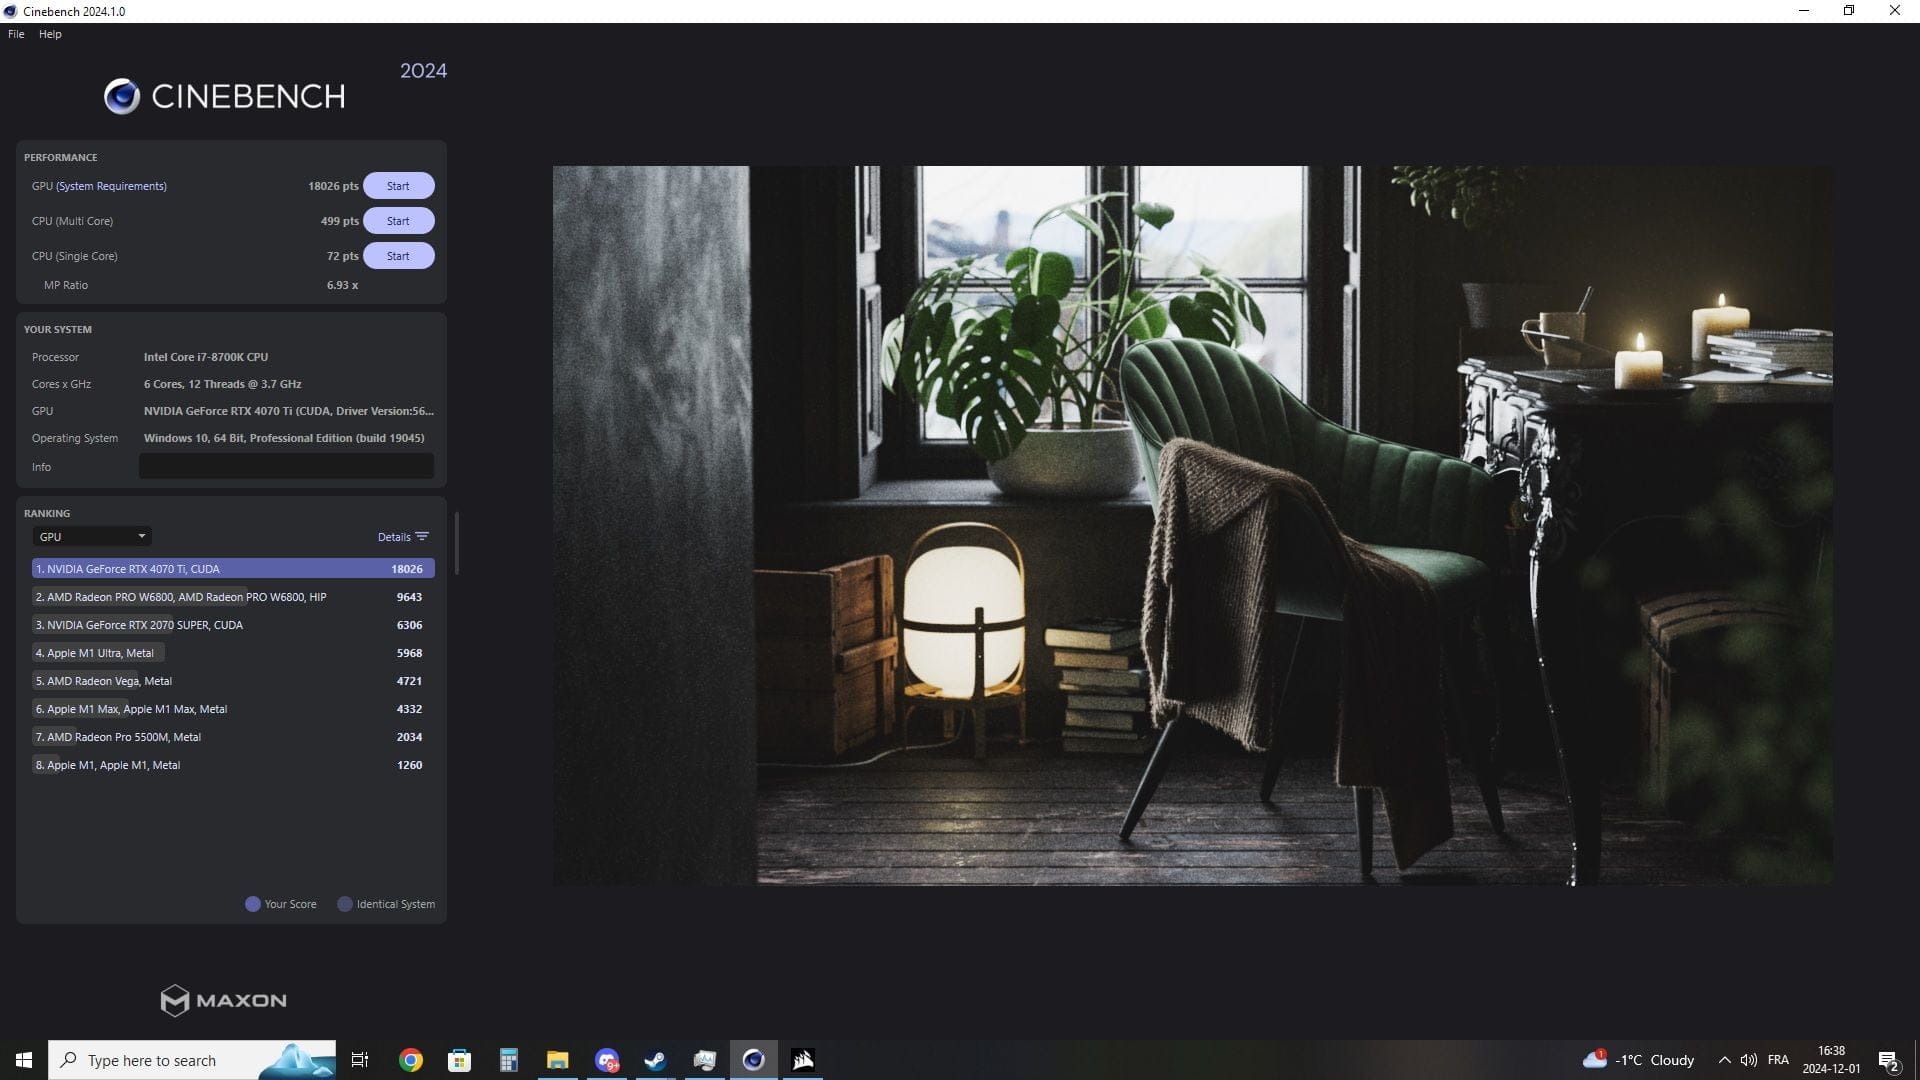Select the Apple M1, Apple M1, Metal row
This screenshot has width=1920, height=1080.
click(x=233, y=765)
